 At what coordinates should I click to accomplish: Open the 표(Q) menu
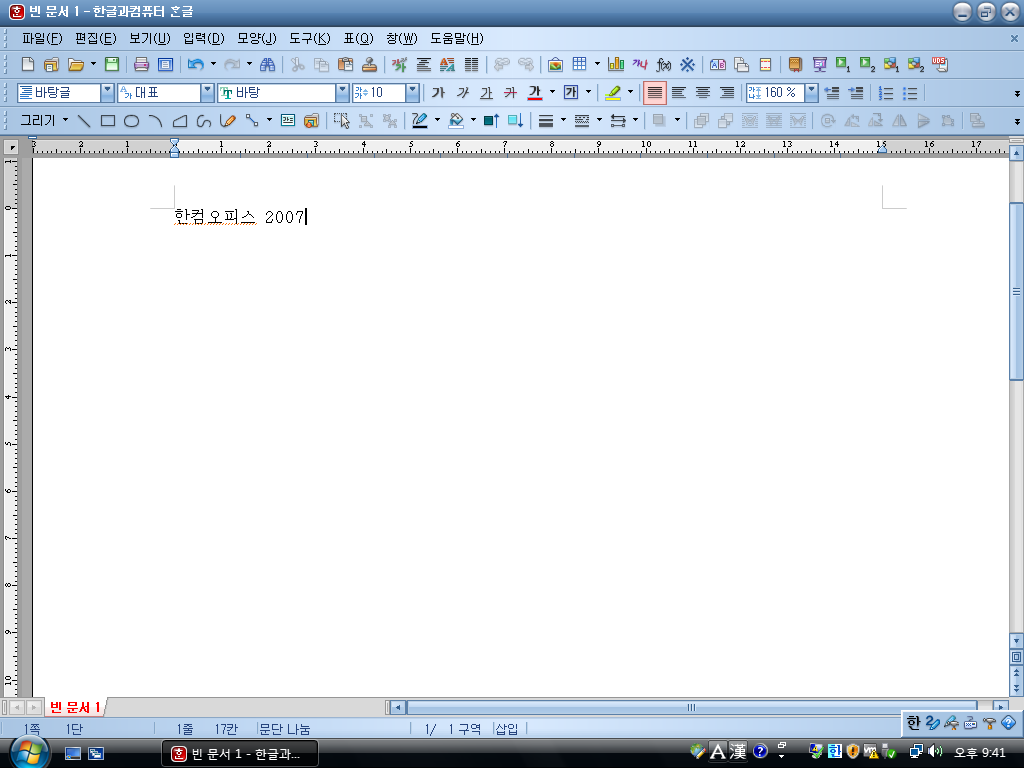pyautogui.click(x=358, y=39)
